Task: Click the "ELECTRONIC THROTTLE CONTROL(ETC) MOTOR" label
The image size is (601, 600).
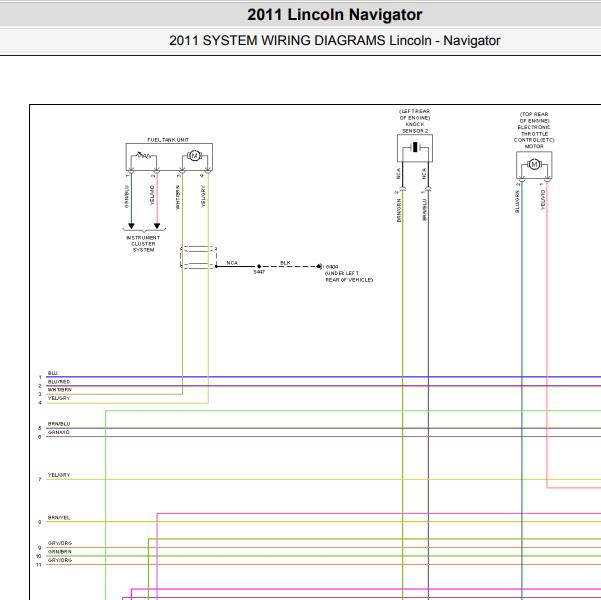Action: [534, 136]
